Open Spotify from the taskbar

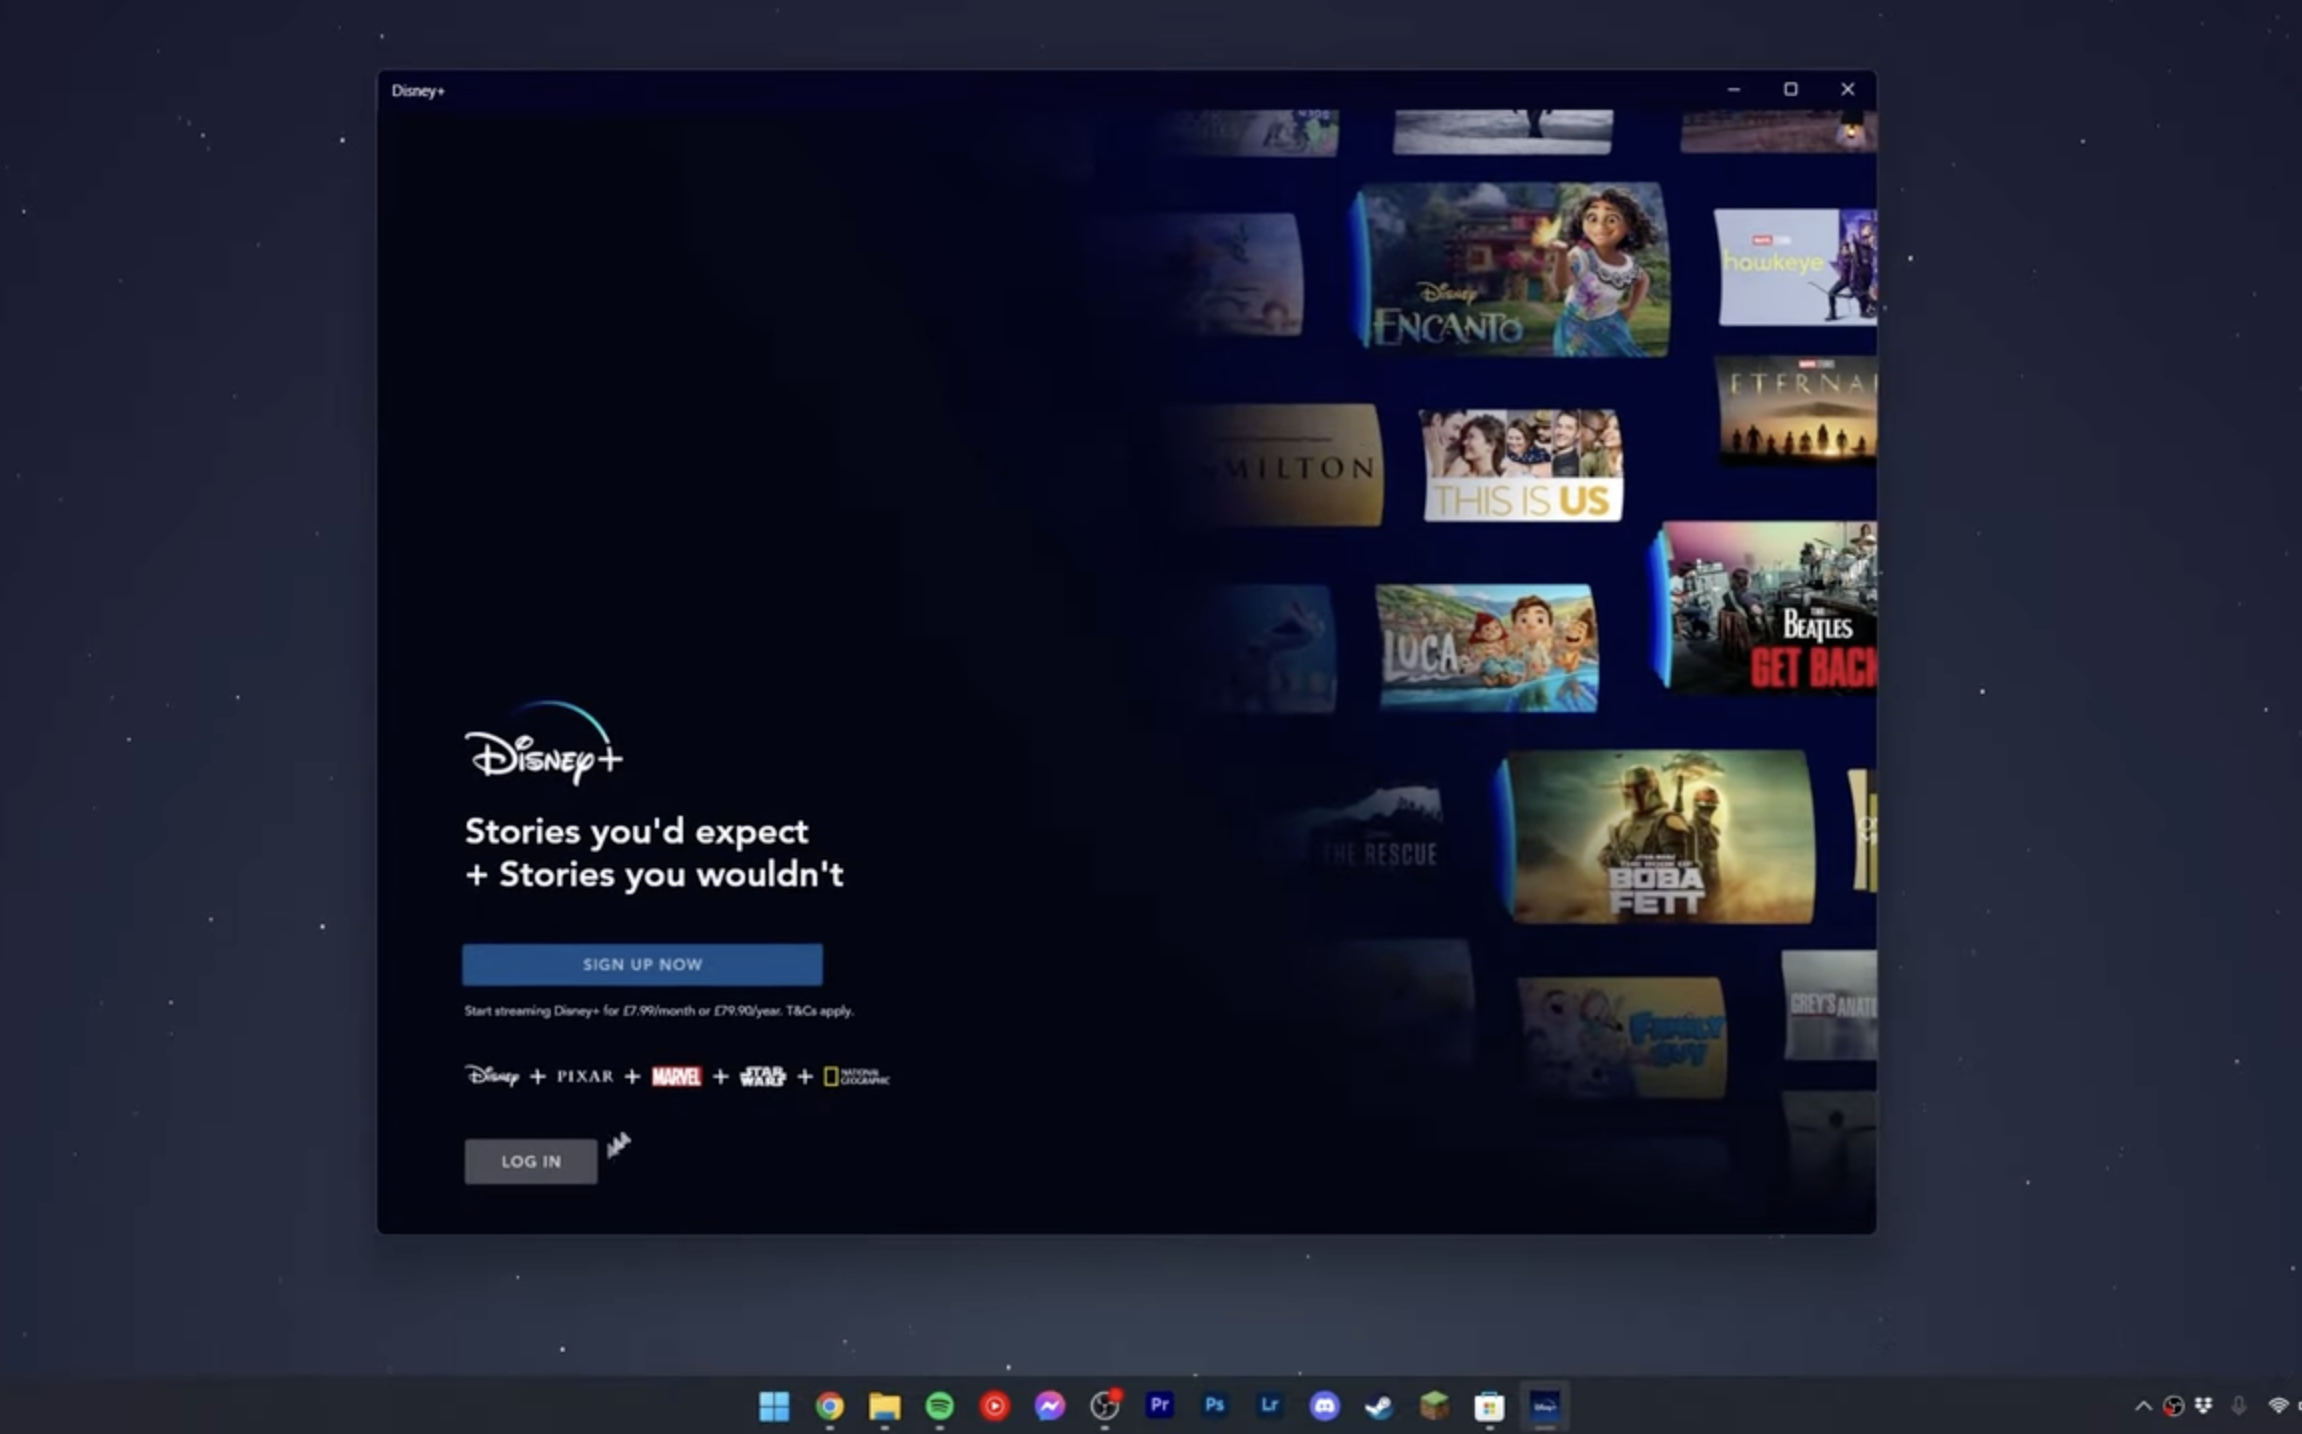point(939,1406)
